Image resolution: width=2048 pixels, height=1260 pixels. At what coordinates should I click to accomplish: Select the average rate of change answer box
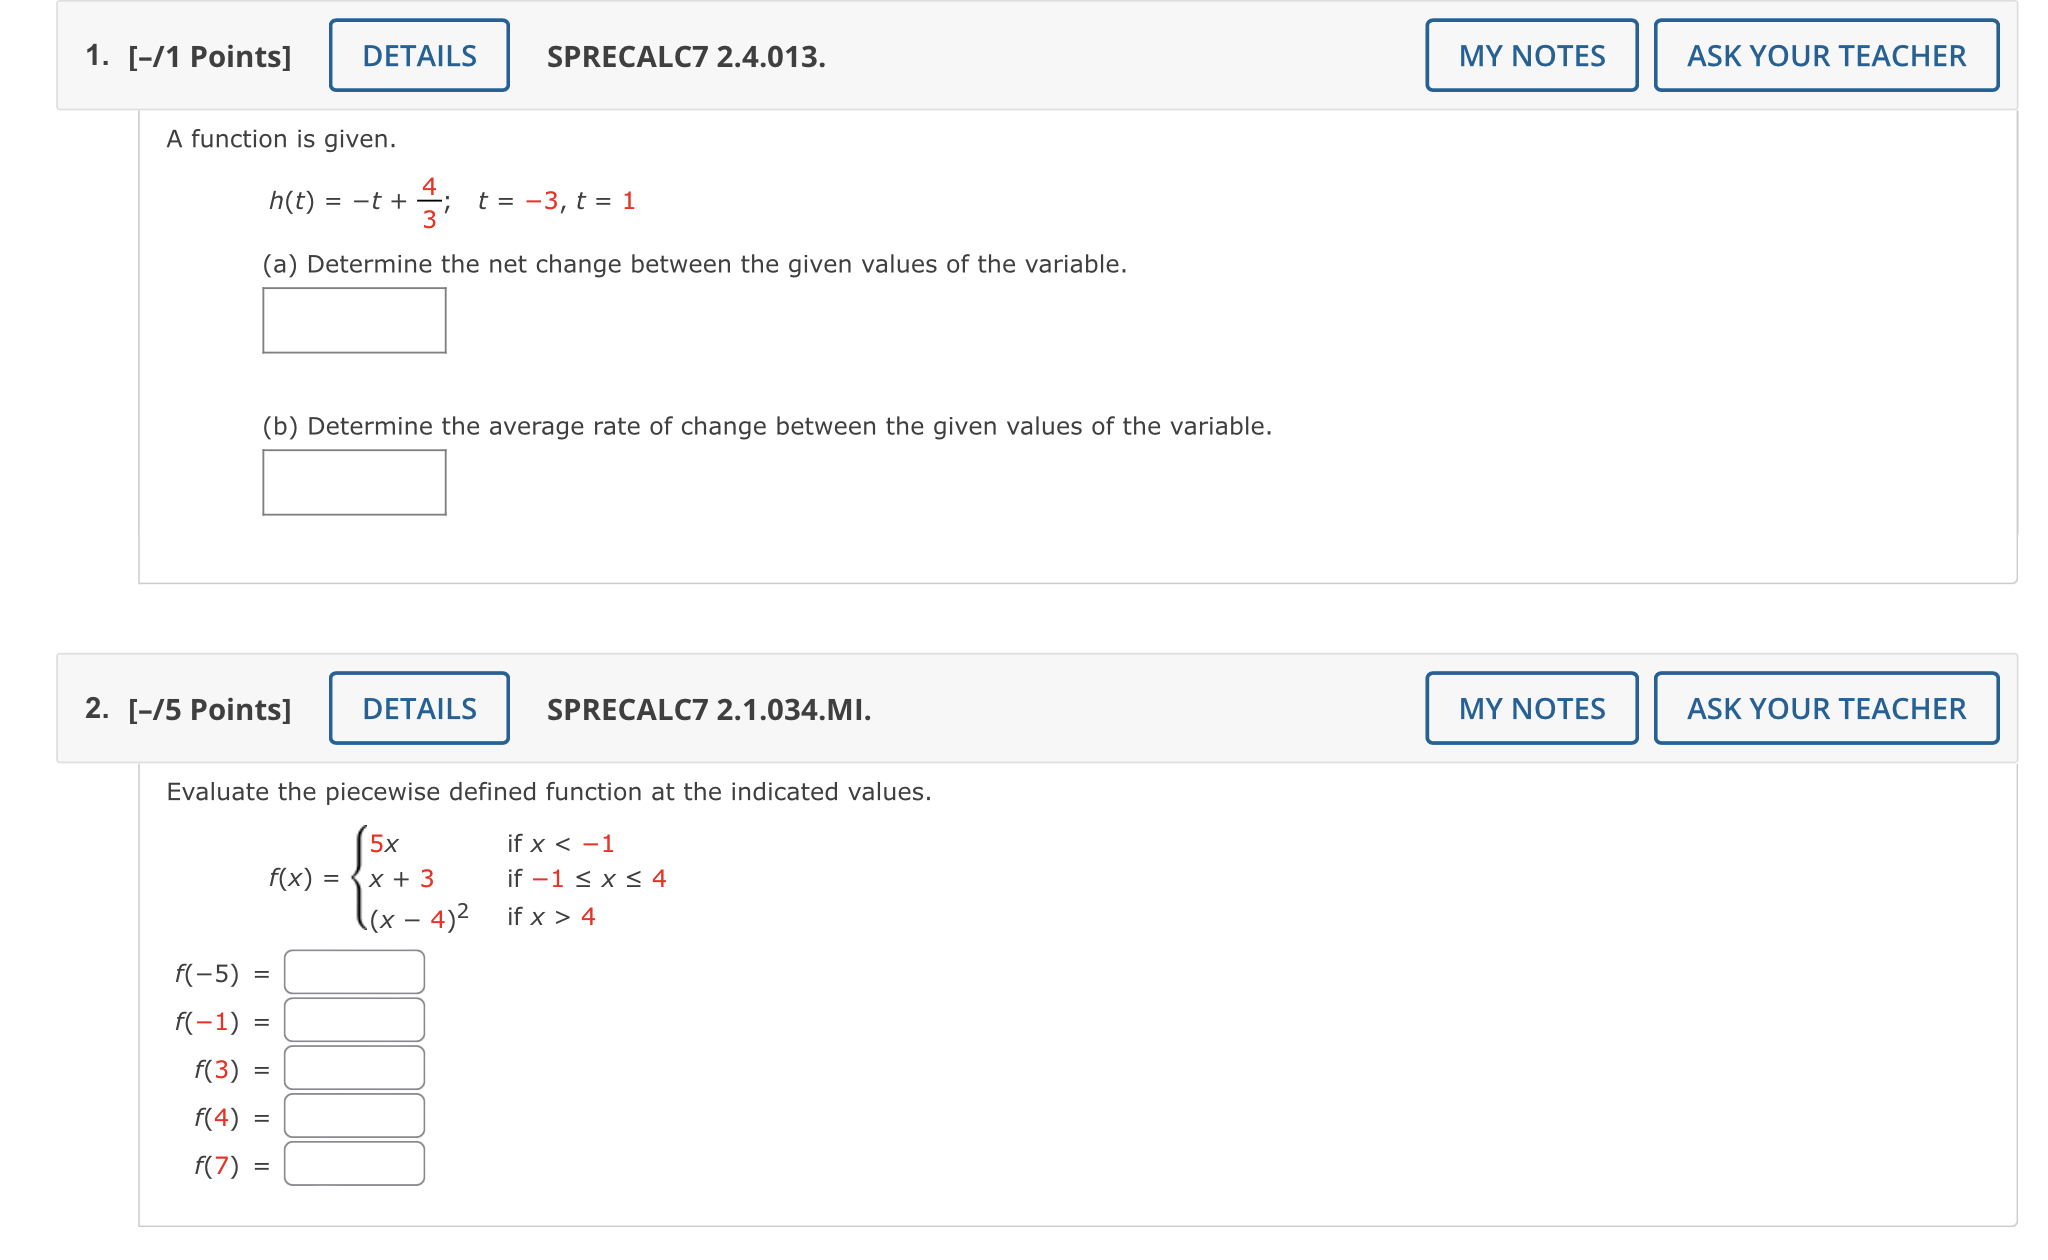(354, 483)
